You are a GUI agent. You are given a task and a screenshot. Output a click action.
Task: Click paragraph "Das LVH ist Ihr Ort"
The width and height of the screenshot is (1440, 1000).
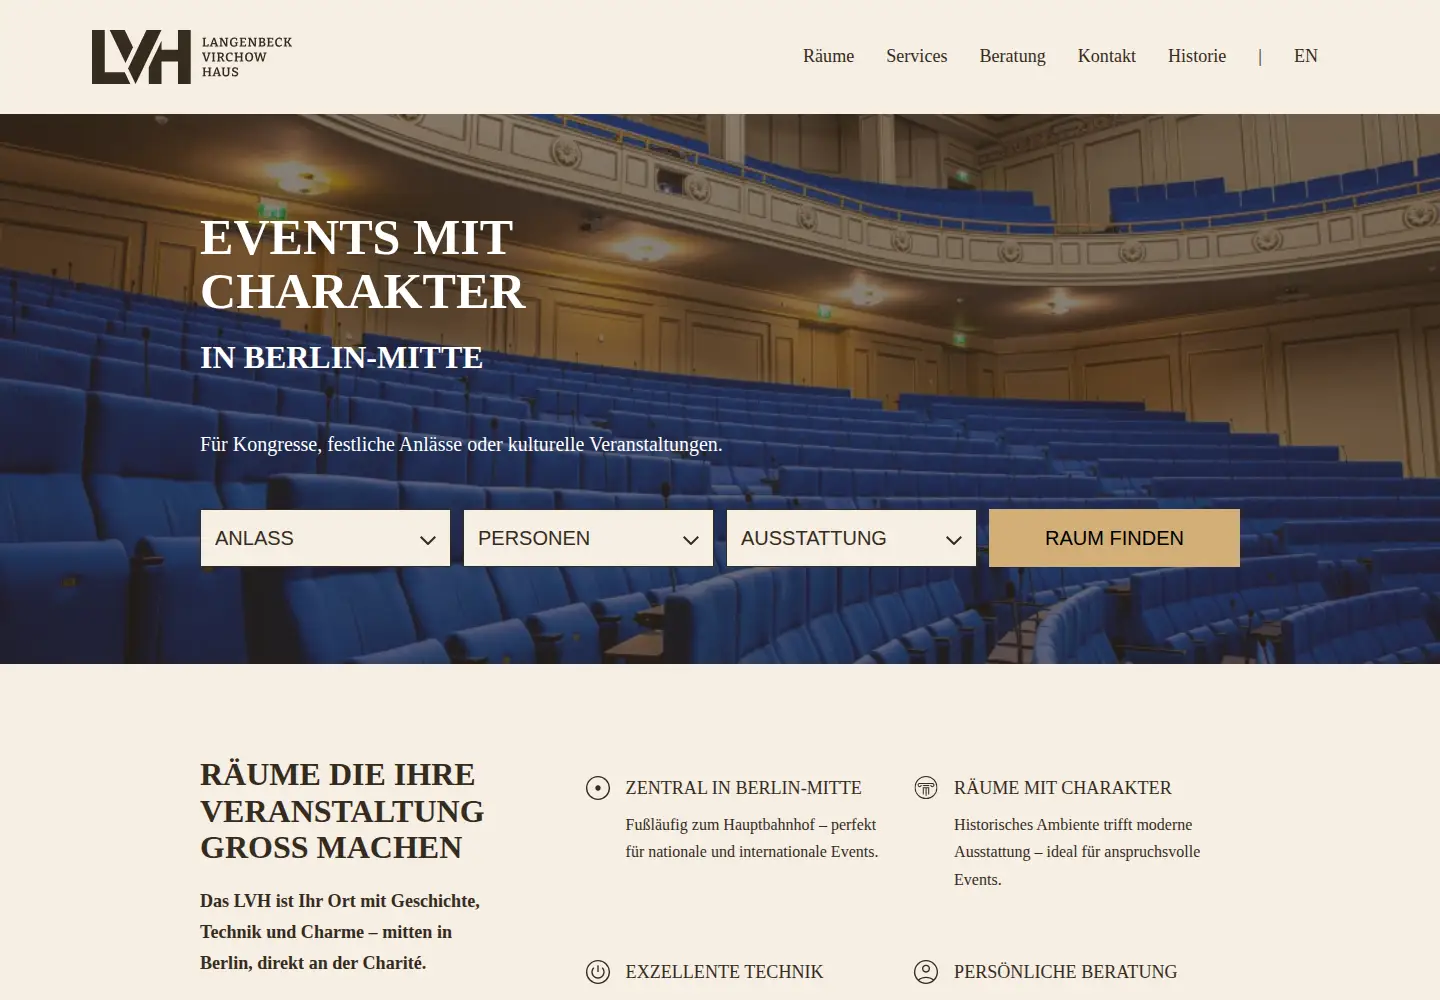(340, 932)
